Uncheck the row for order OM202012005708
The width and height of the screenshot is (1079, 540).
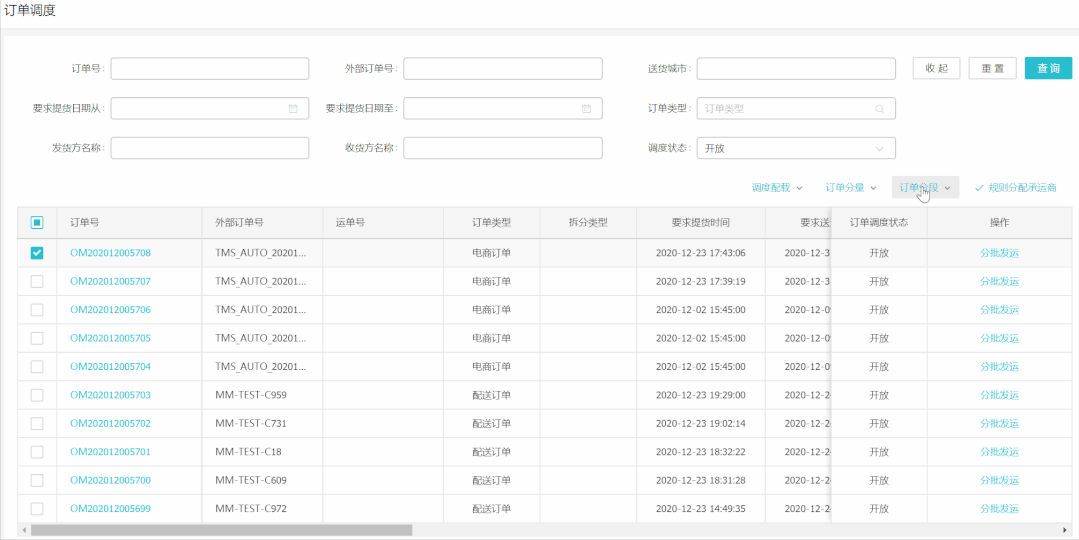37,253
